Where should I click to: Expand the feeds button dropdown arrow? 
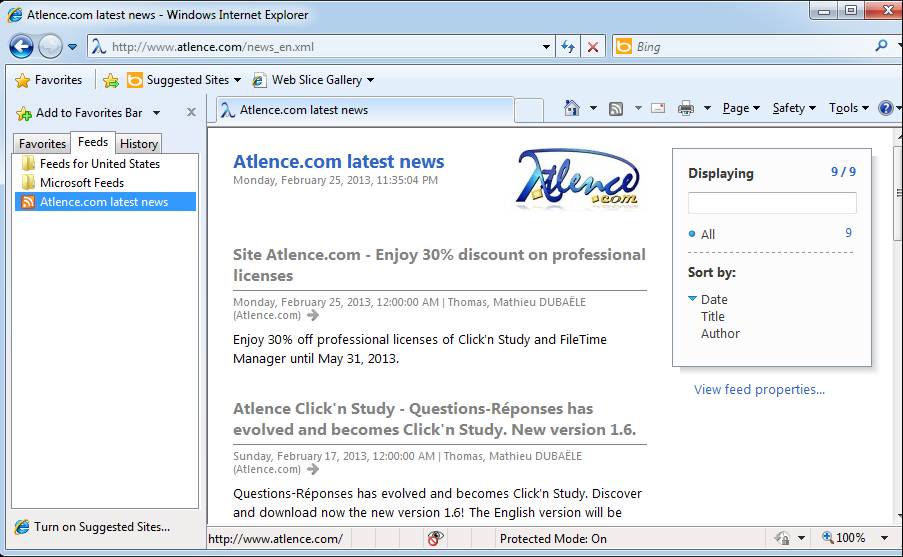638,108
